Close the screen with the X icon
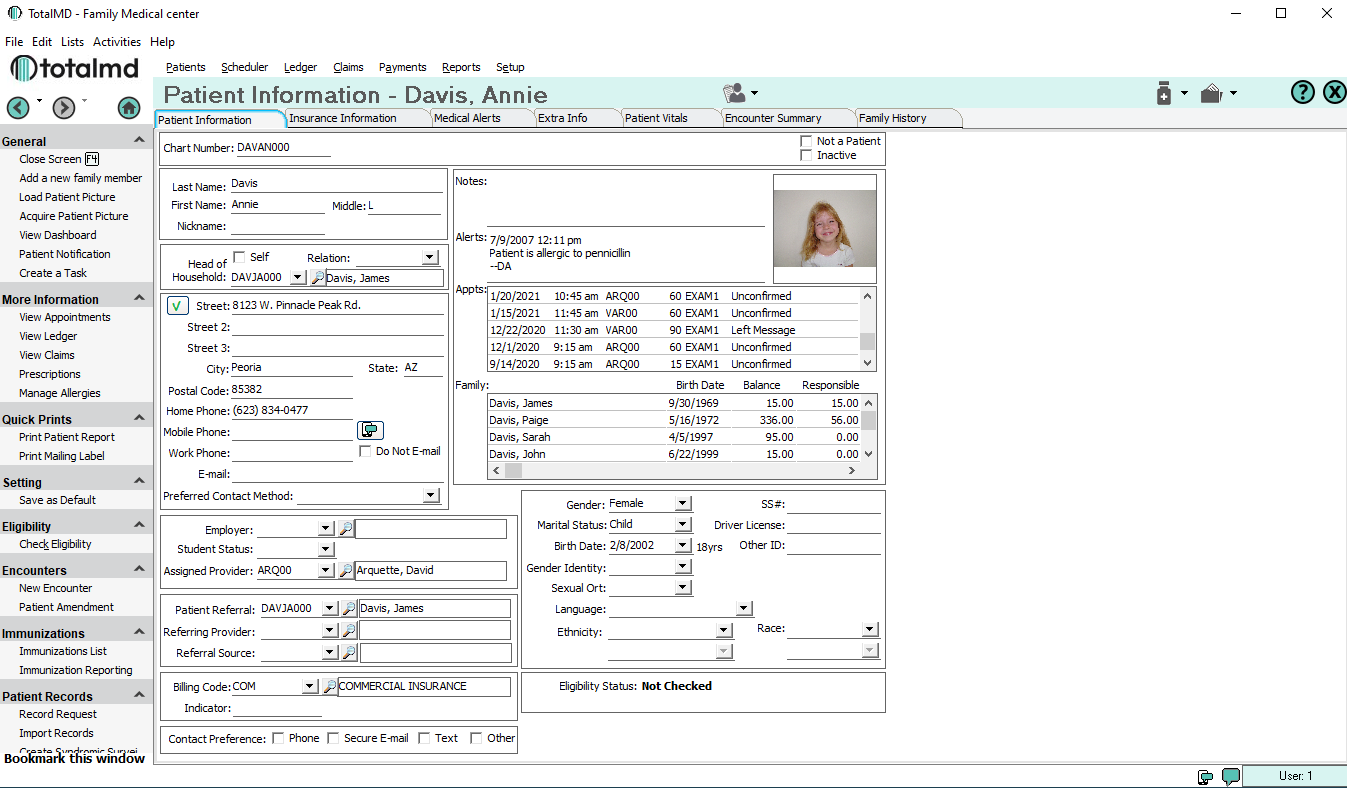Image resolution: width=1347 pixels, height=788 pixels. coord(1334,93)
